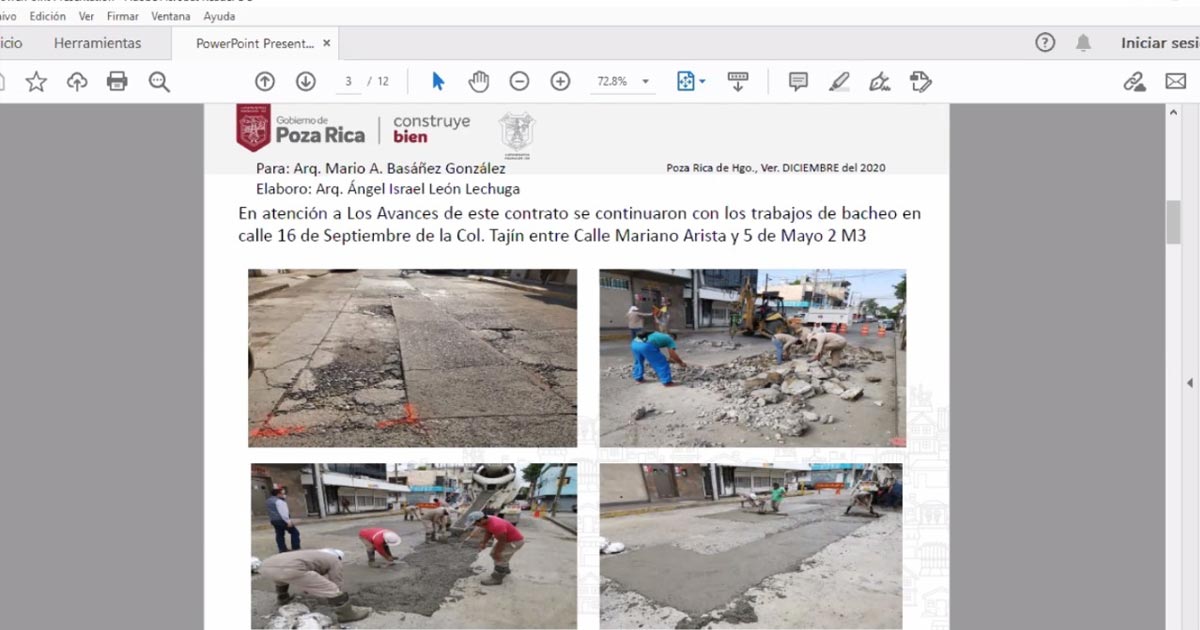This screenshot has width=1200, height=630.
Task: Go to the previous page
Action: click(265, 82)
